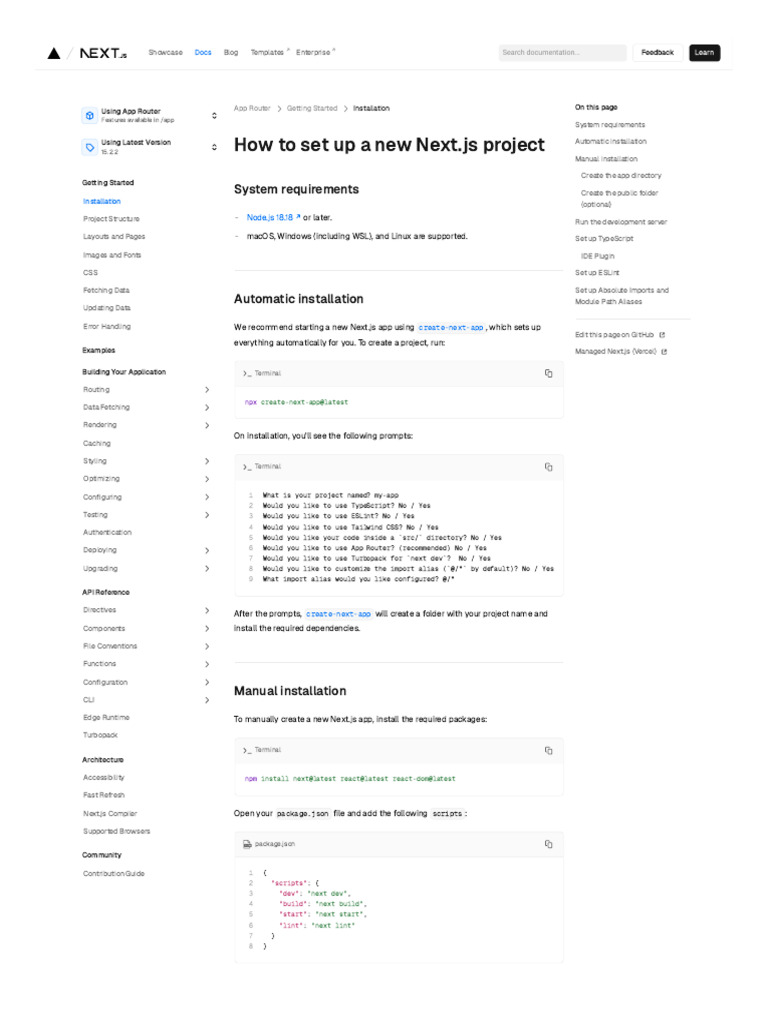The image size is (768, 1024).
Task: Click the Vercel triangle logo
Action: point(54,53)
